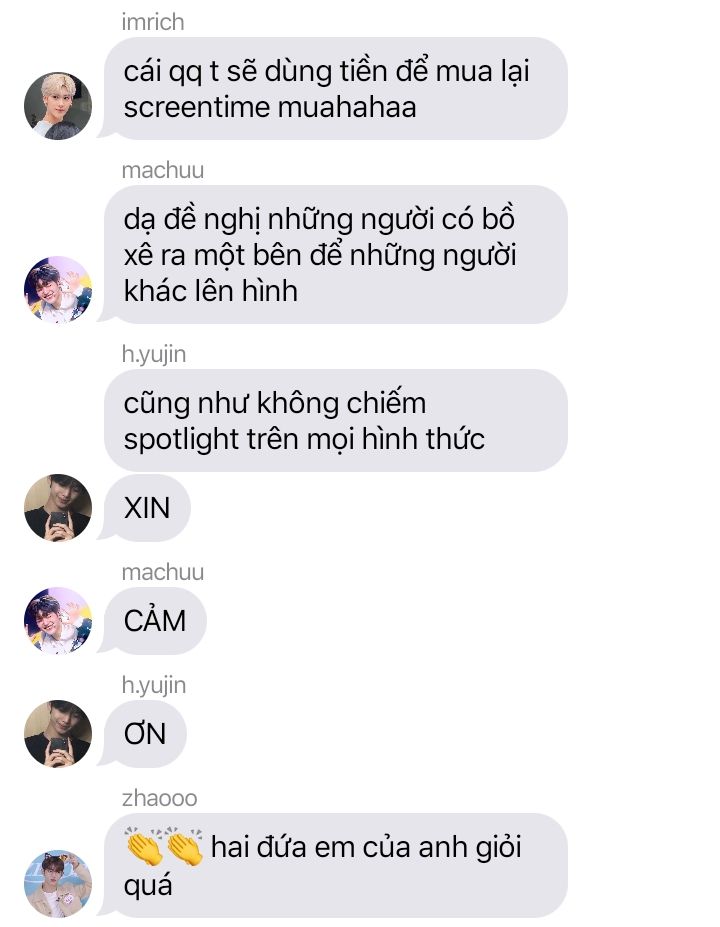Tap the CẢM message bubble
This screenshot has height=927, width=720.
pyautogui.click(x=154, y=620)
